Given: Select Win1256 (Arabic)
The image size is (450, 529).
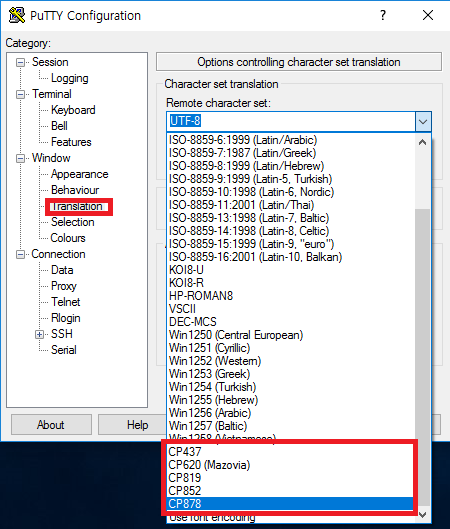Looking at the screenshot, I should click(x=291, y=413).
